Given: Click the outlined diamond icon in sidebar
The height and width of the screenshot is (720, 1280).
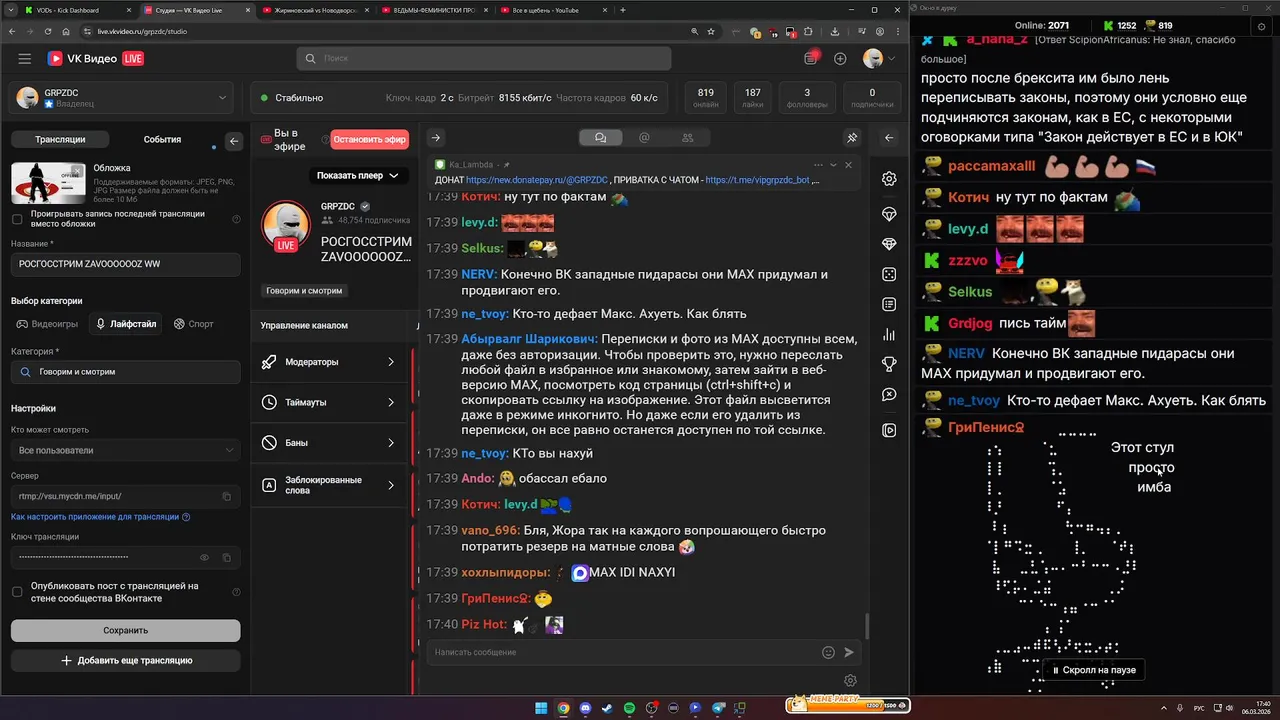Looking at the screenshot, I should [889, 214].
